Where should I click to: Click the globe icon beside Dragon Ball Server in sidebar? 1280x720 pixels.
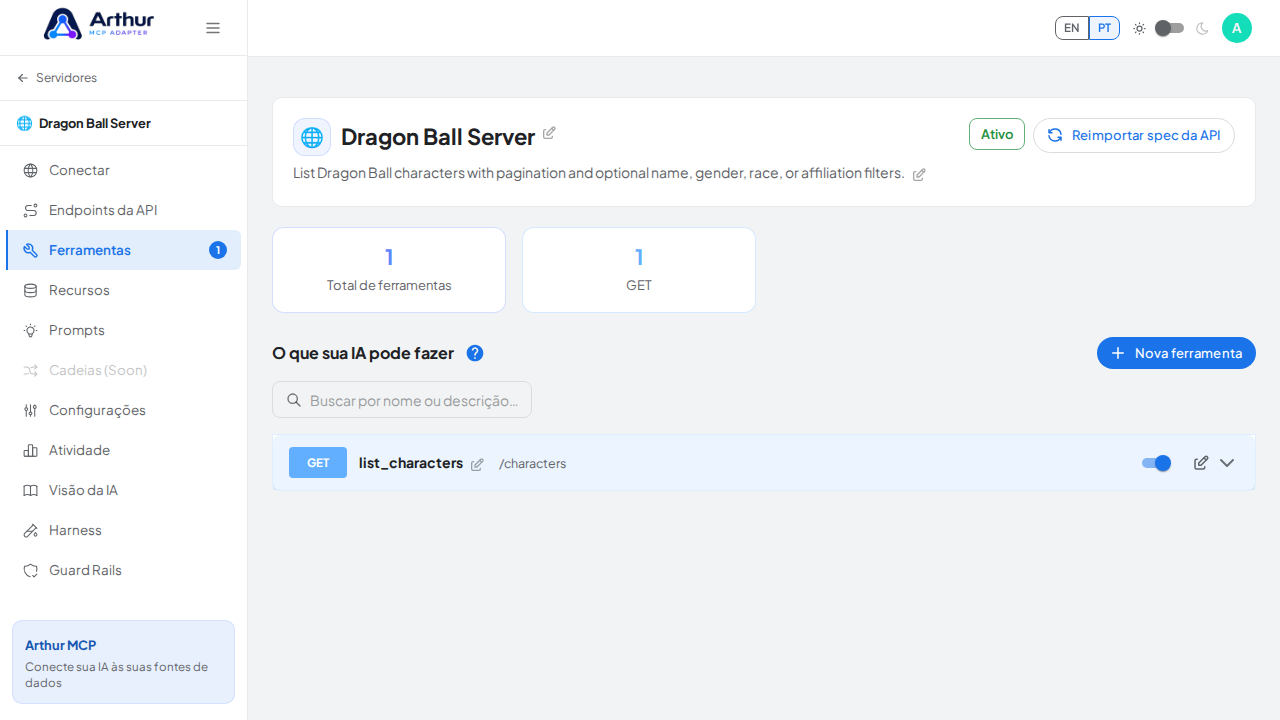pos(24,123)
